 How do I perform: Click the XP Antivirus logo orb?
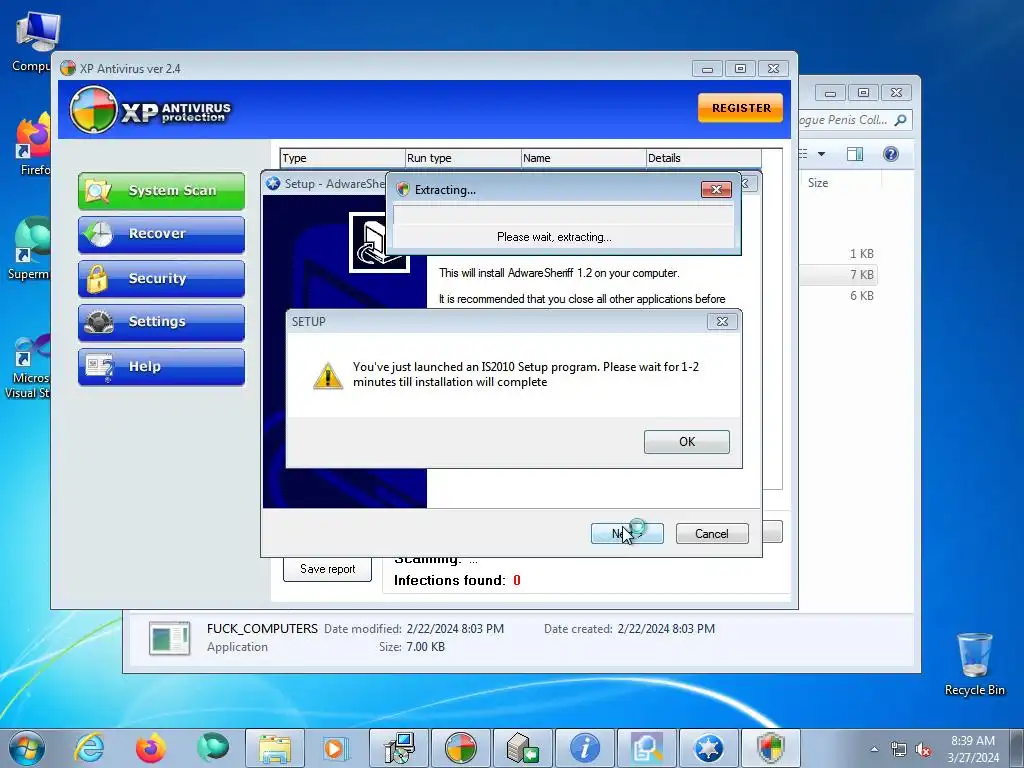click(x=93, y=110)
